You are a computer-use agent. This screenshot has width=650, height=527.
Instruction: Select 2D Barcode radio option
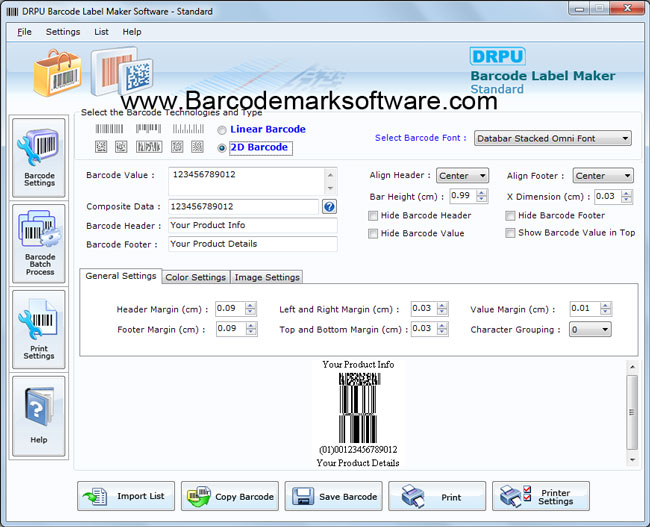pyautogui.click(x=222, y=148)
